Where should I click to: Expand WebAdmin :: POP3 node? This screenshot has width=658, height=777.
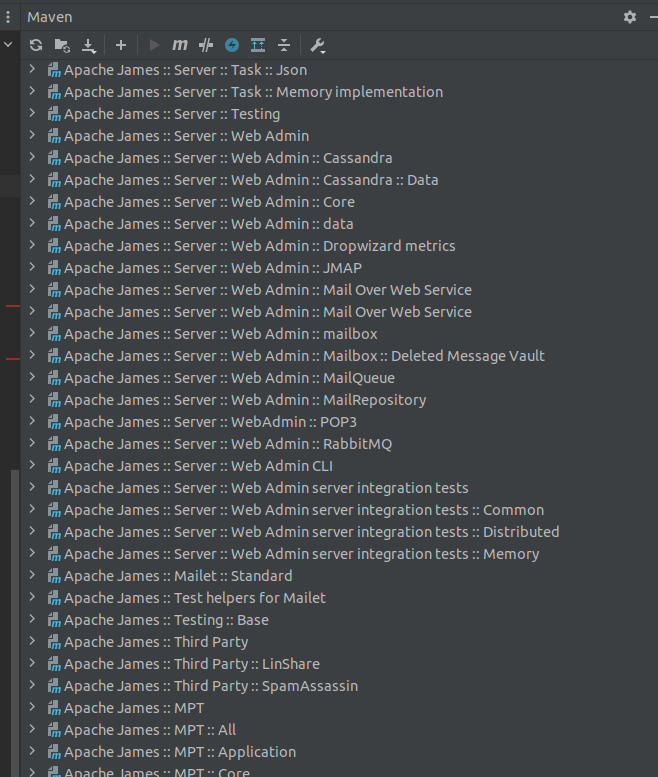point(32,421)
